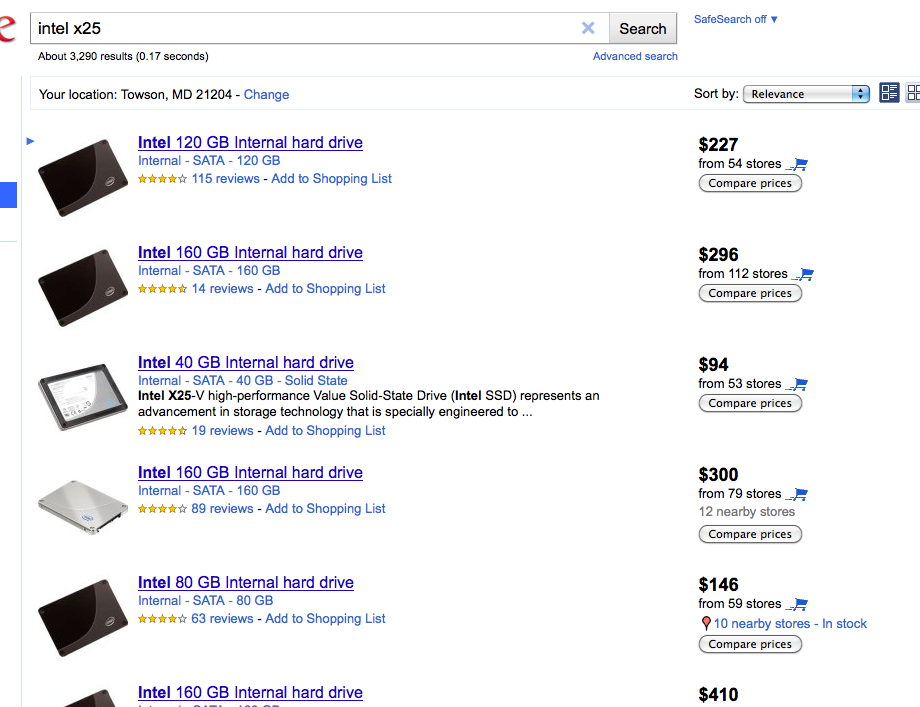
Task: Click the star rating beside 14 reviews
Action: [163, 289]
